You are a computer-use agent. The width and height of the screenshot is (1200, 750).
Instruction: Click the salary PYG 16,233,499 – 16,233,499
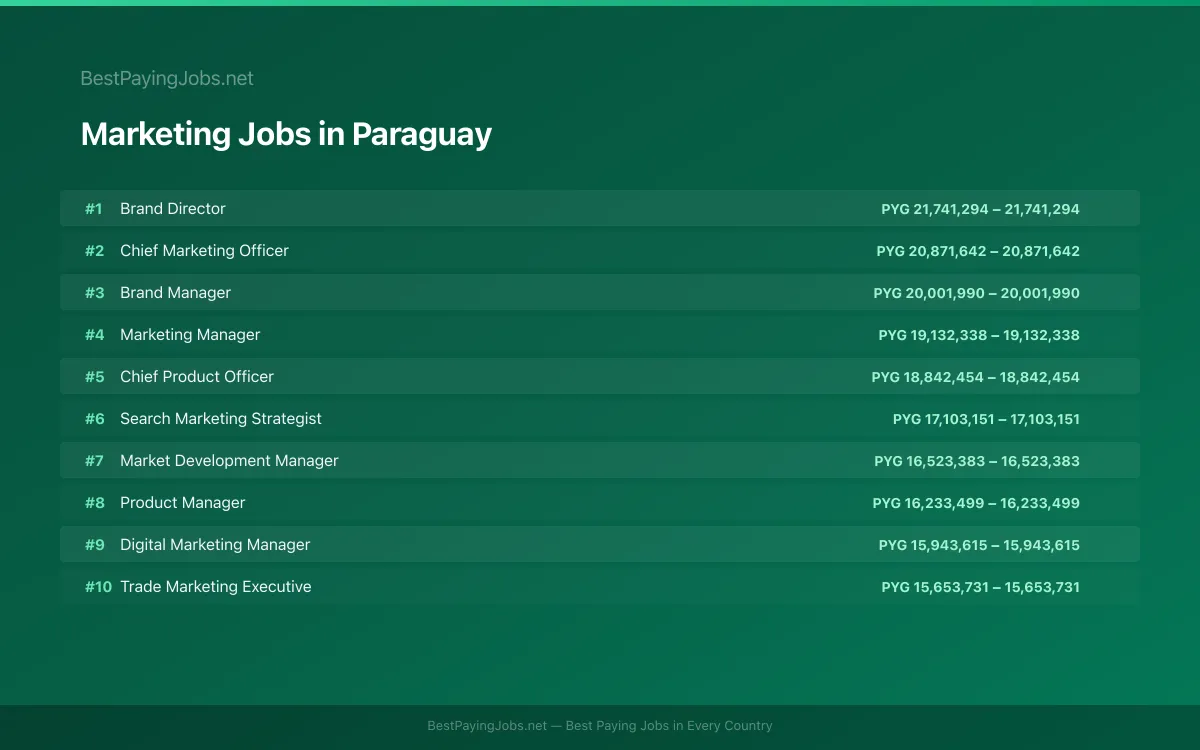point(976,503)
